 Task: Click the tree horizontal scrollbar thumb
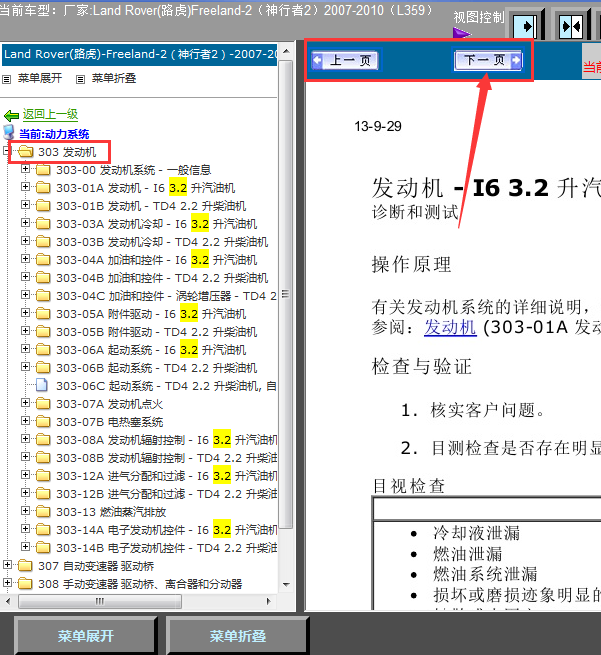click(x=100, y=602)
